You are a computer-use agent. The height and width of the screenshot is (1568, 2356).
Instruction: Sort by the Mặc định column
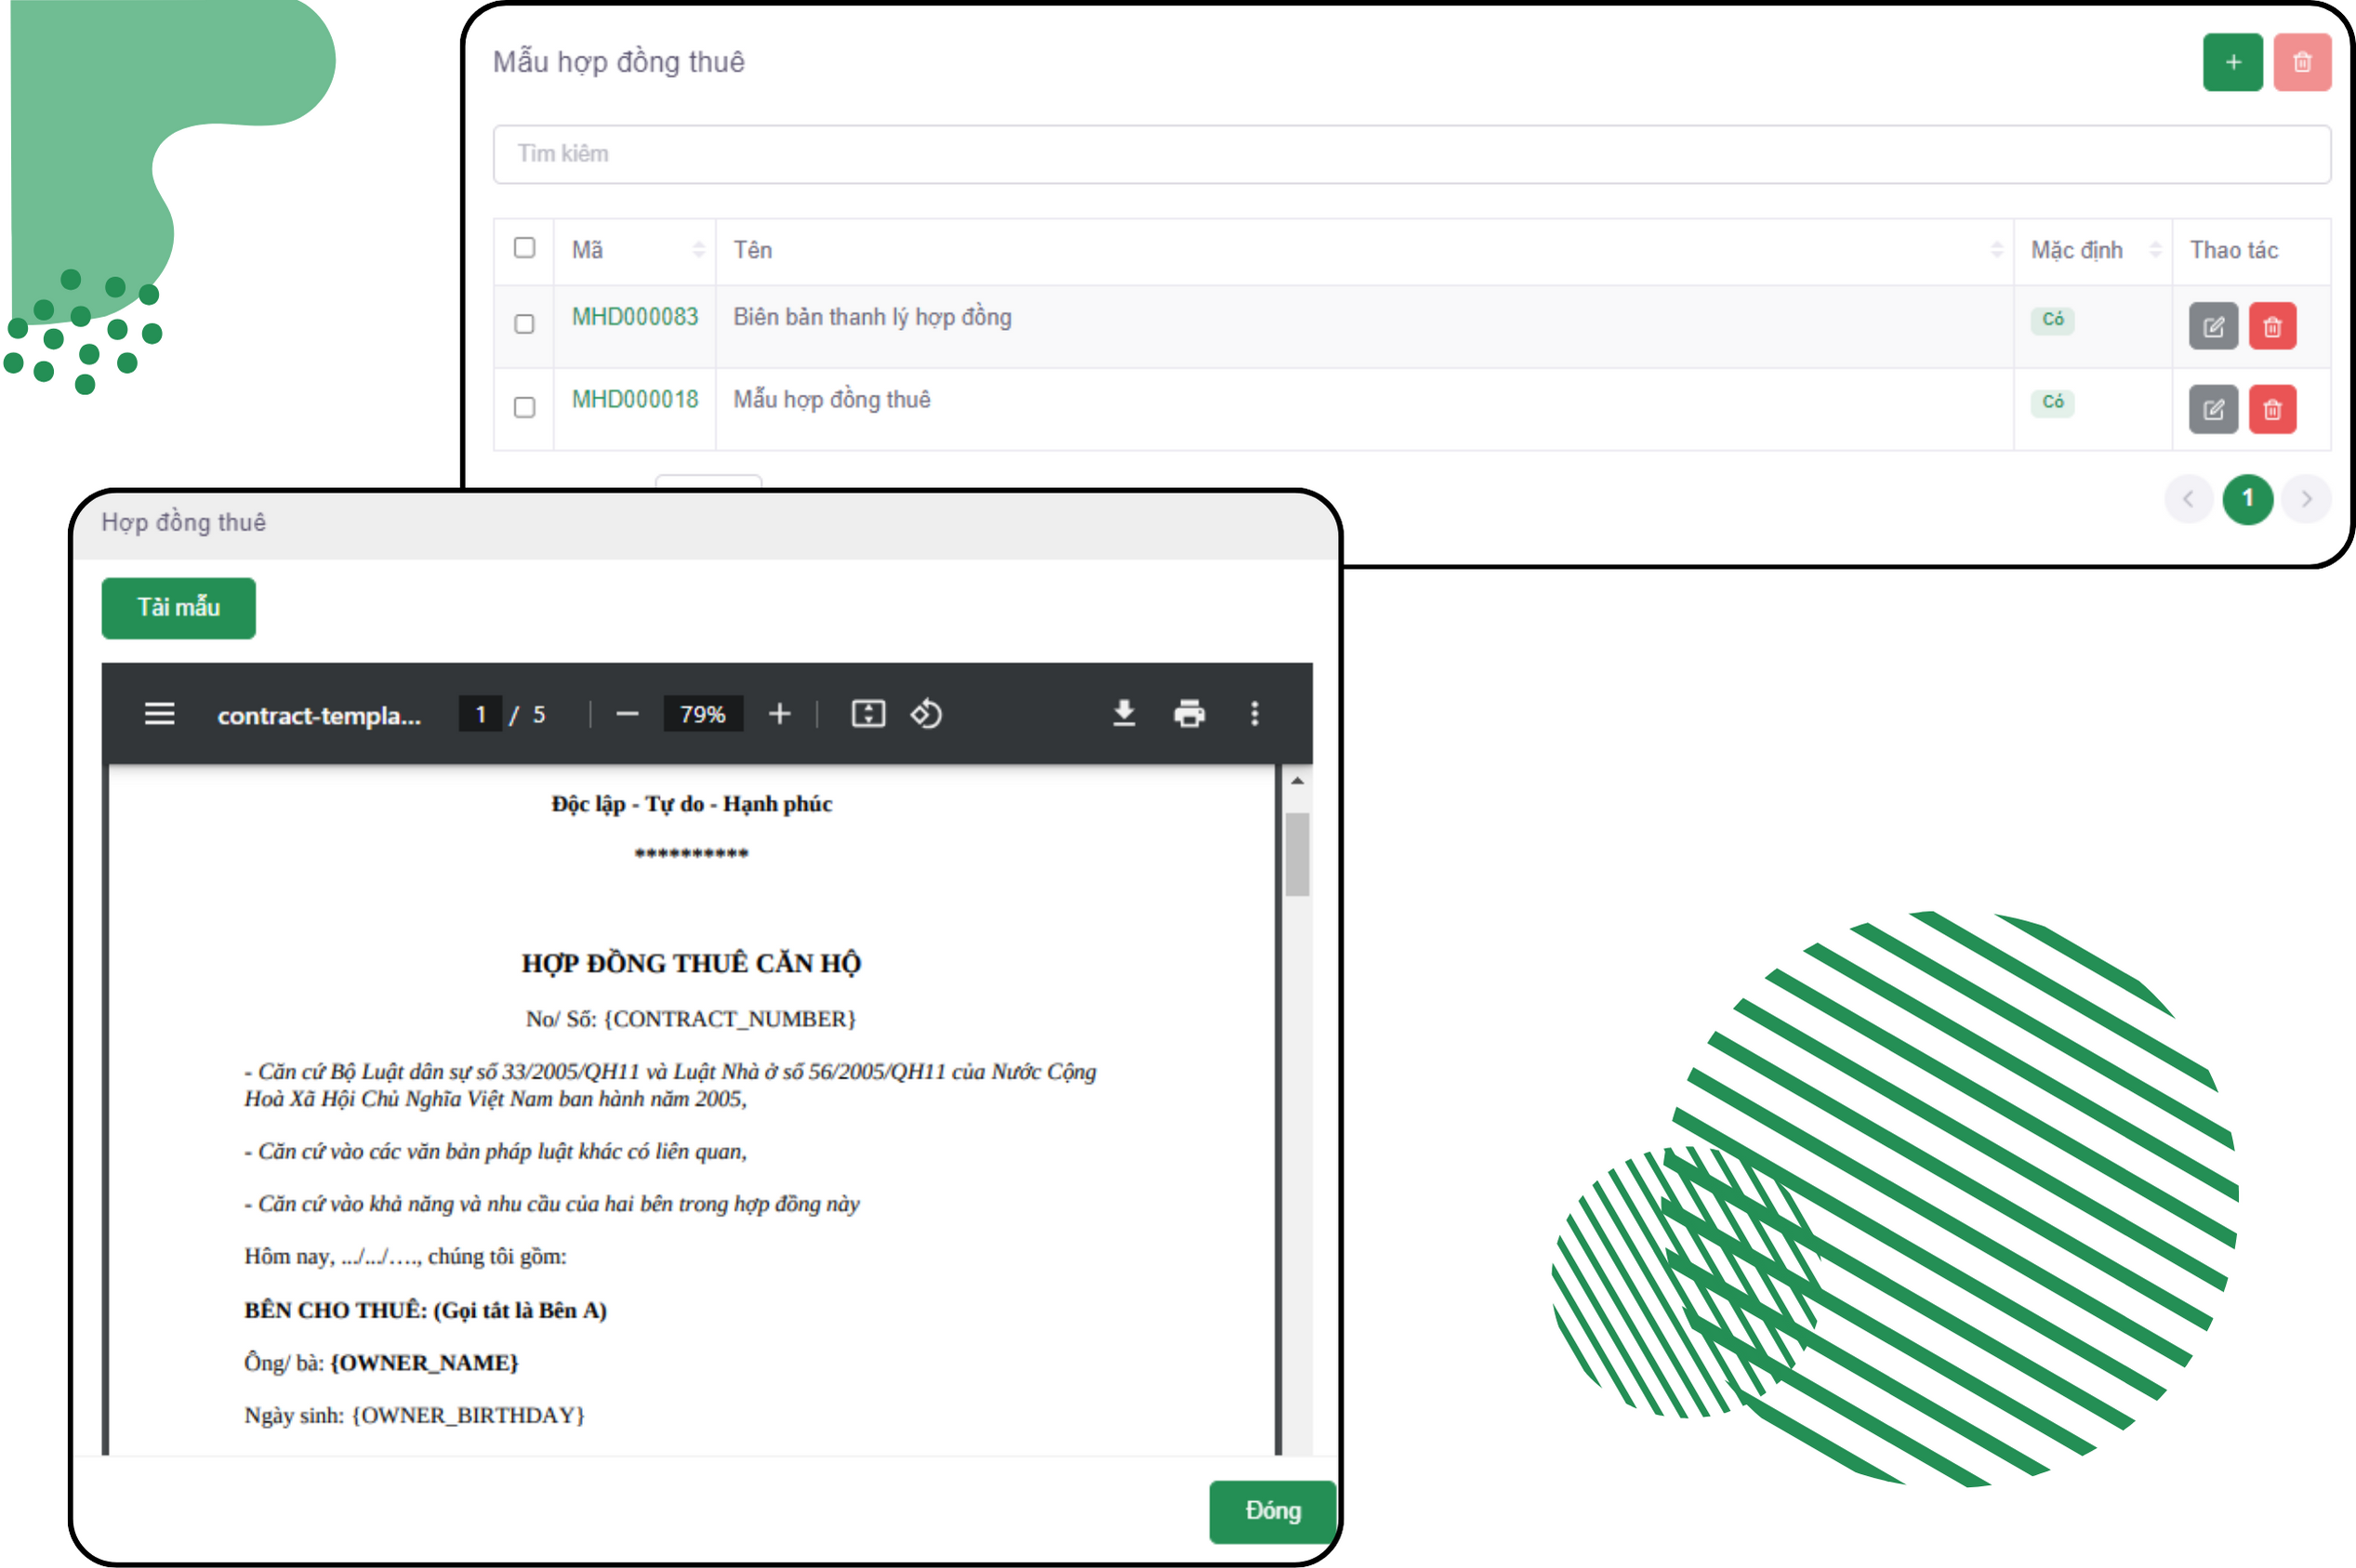(x=2155, y=250)
